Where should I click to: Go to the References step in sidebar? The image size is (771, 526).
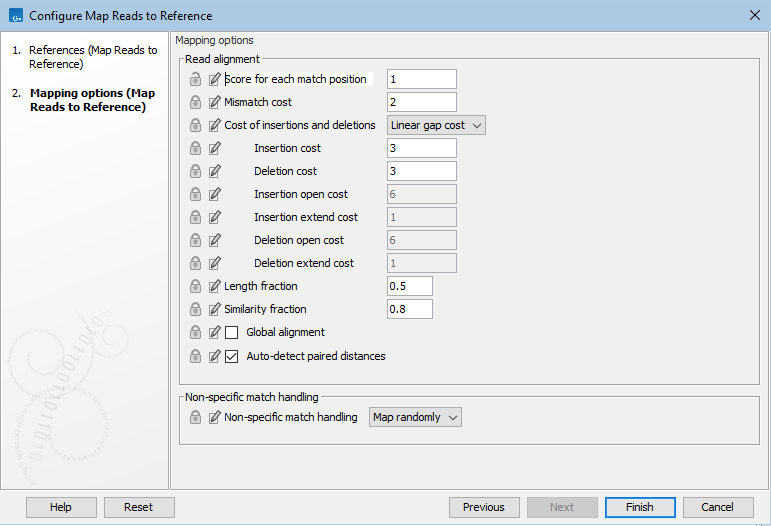tap(92, 57)
